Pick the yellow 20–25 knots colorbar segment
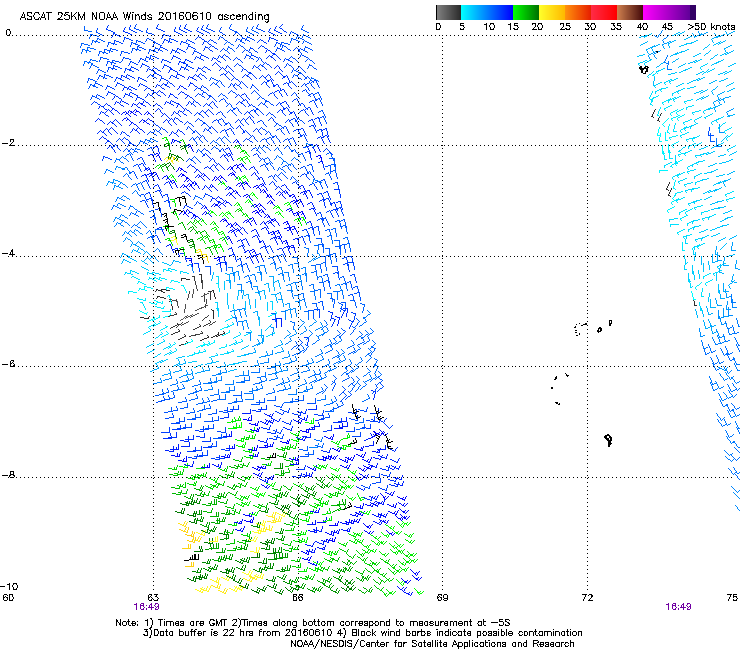Image resolution: width=740 pixels, height=650 pixels. pyautogui.click(x=552, y=12)
